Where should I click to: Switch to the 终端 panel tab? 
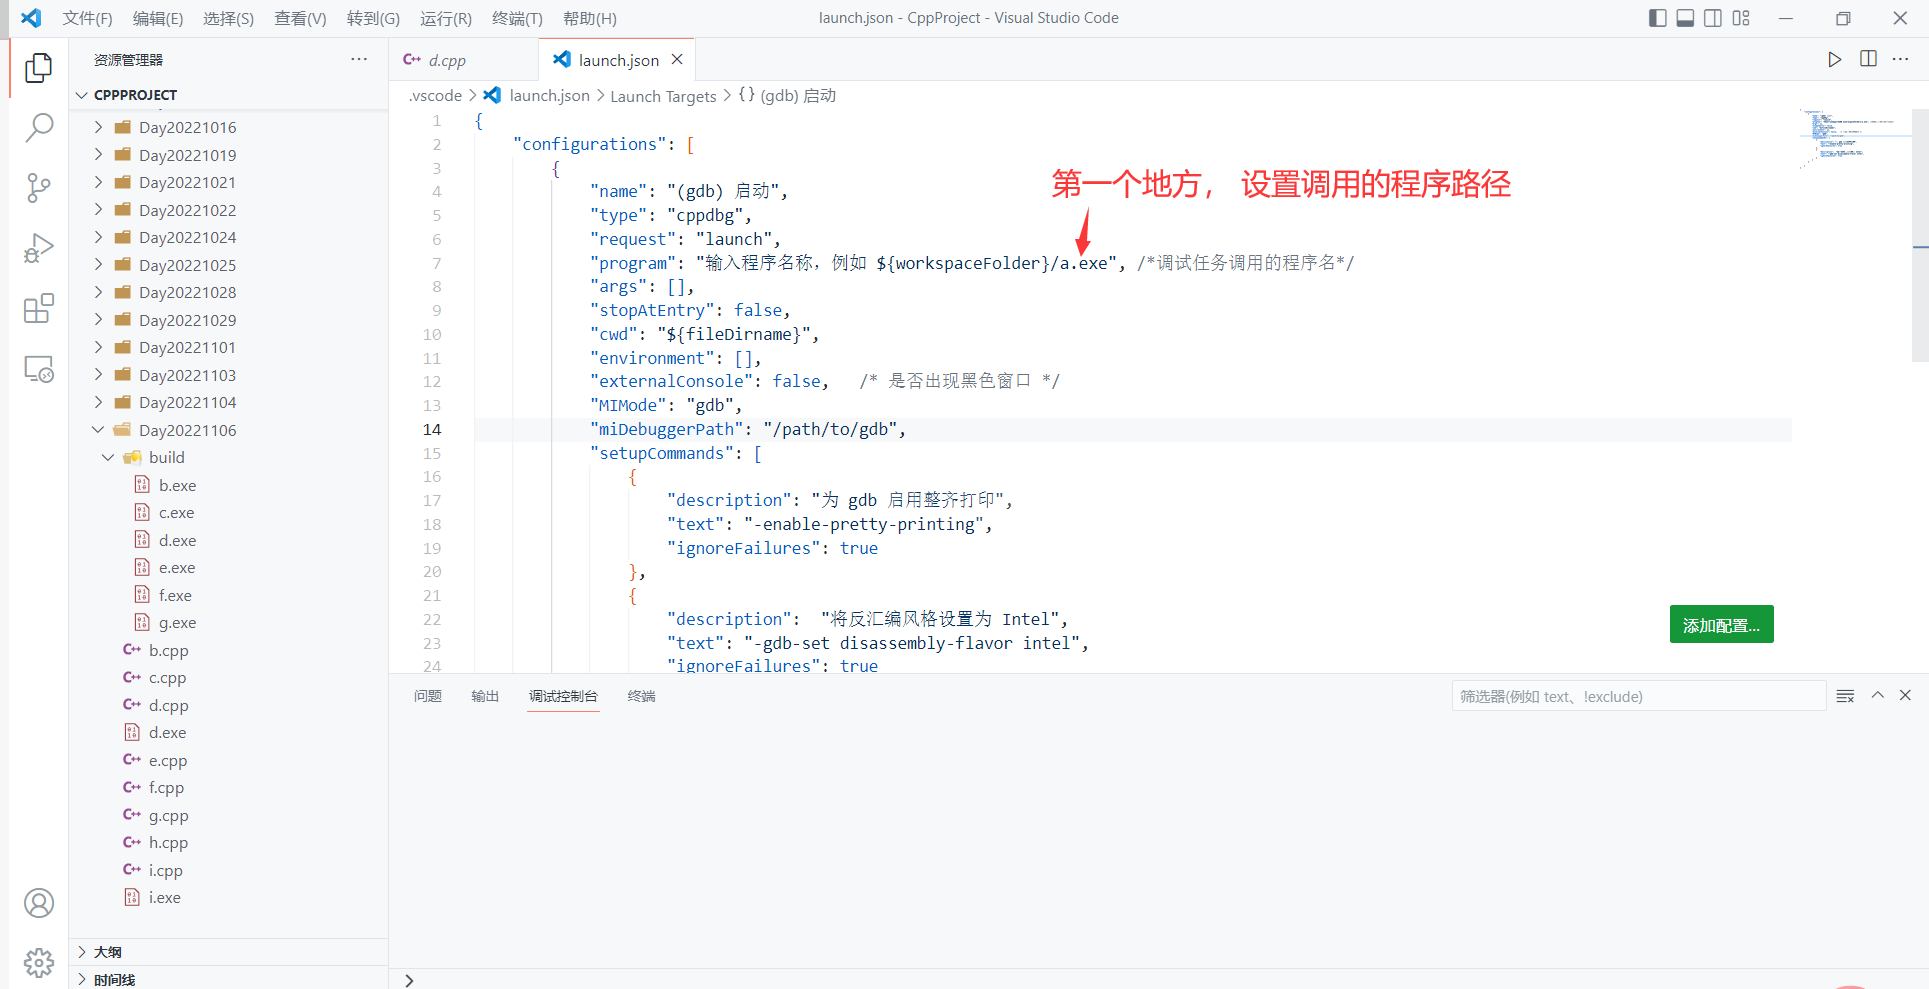641,696
